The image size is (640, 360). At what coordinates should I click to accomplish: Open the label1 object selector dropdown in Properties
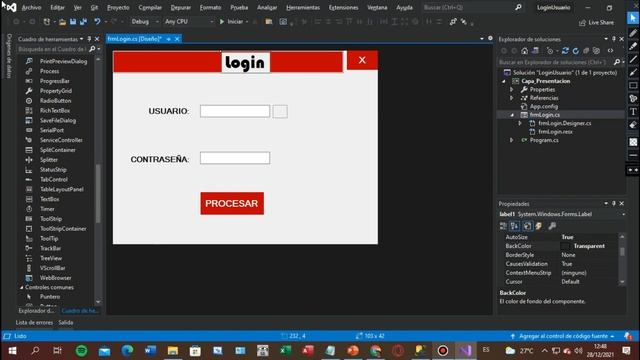623,214
